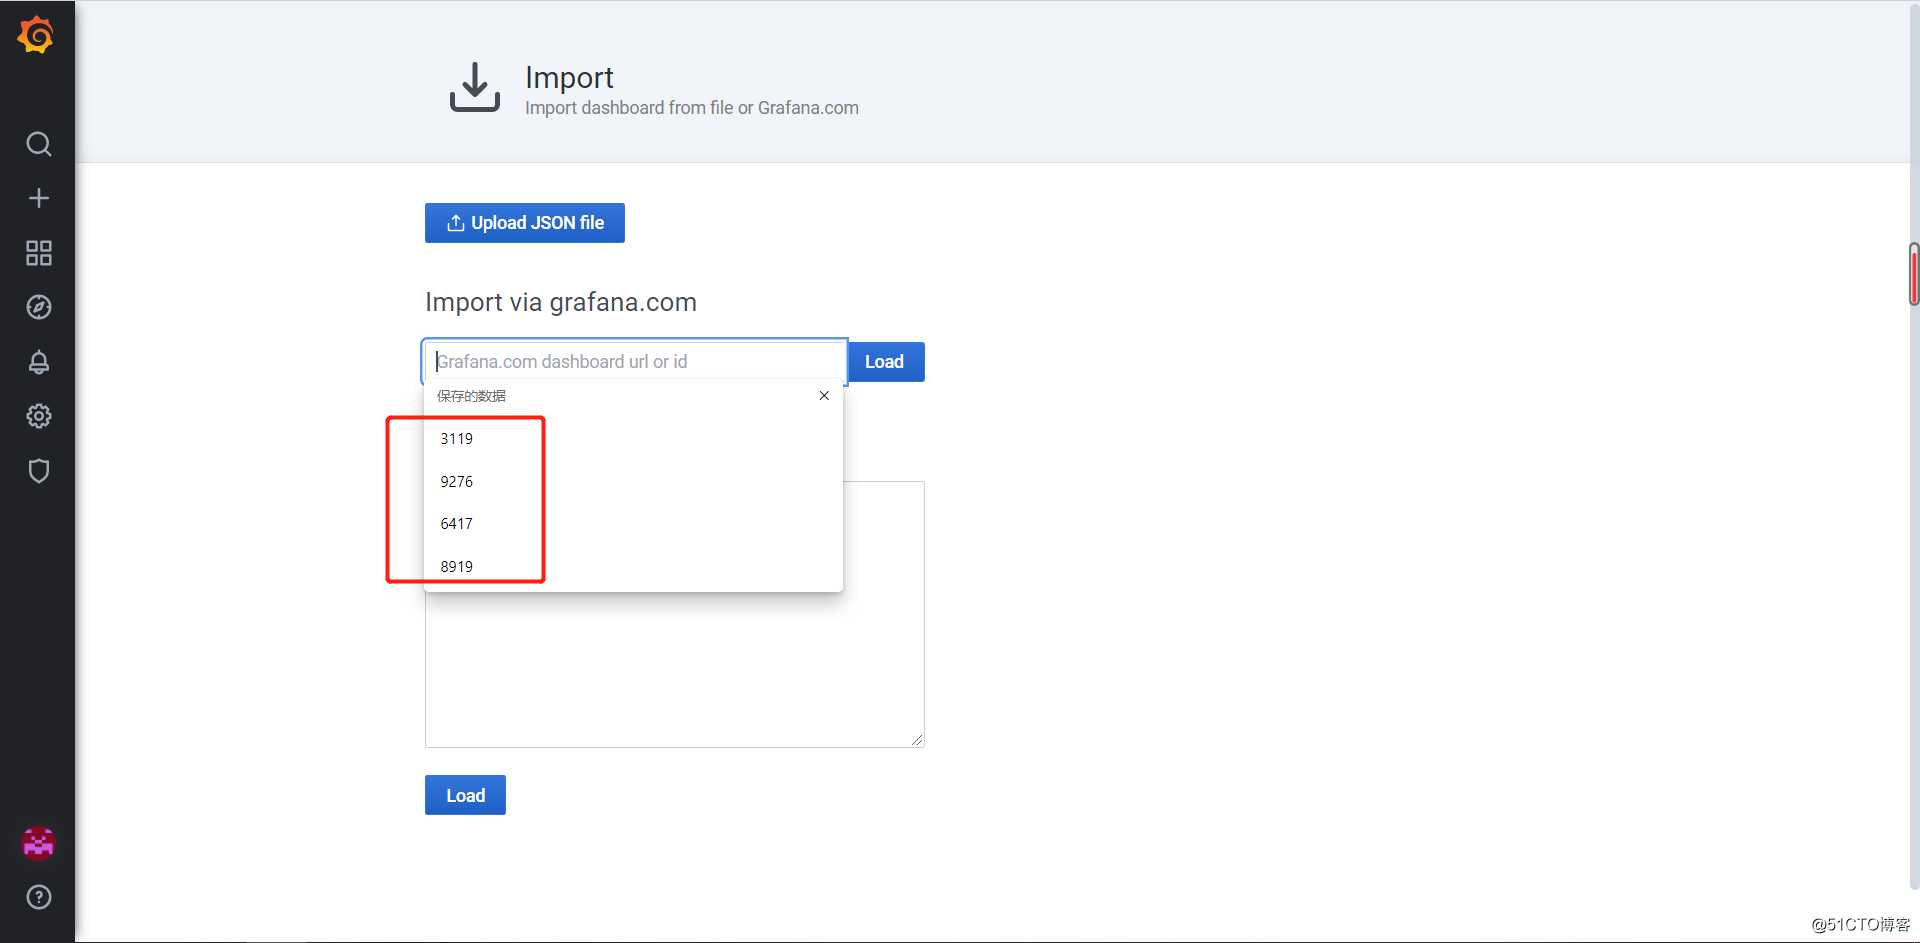This screenshot has height=943, width=1920.
Task: Open the Grafana home logo
Action: (x=36, y=34)
